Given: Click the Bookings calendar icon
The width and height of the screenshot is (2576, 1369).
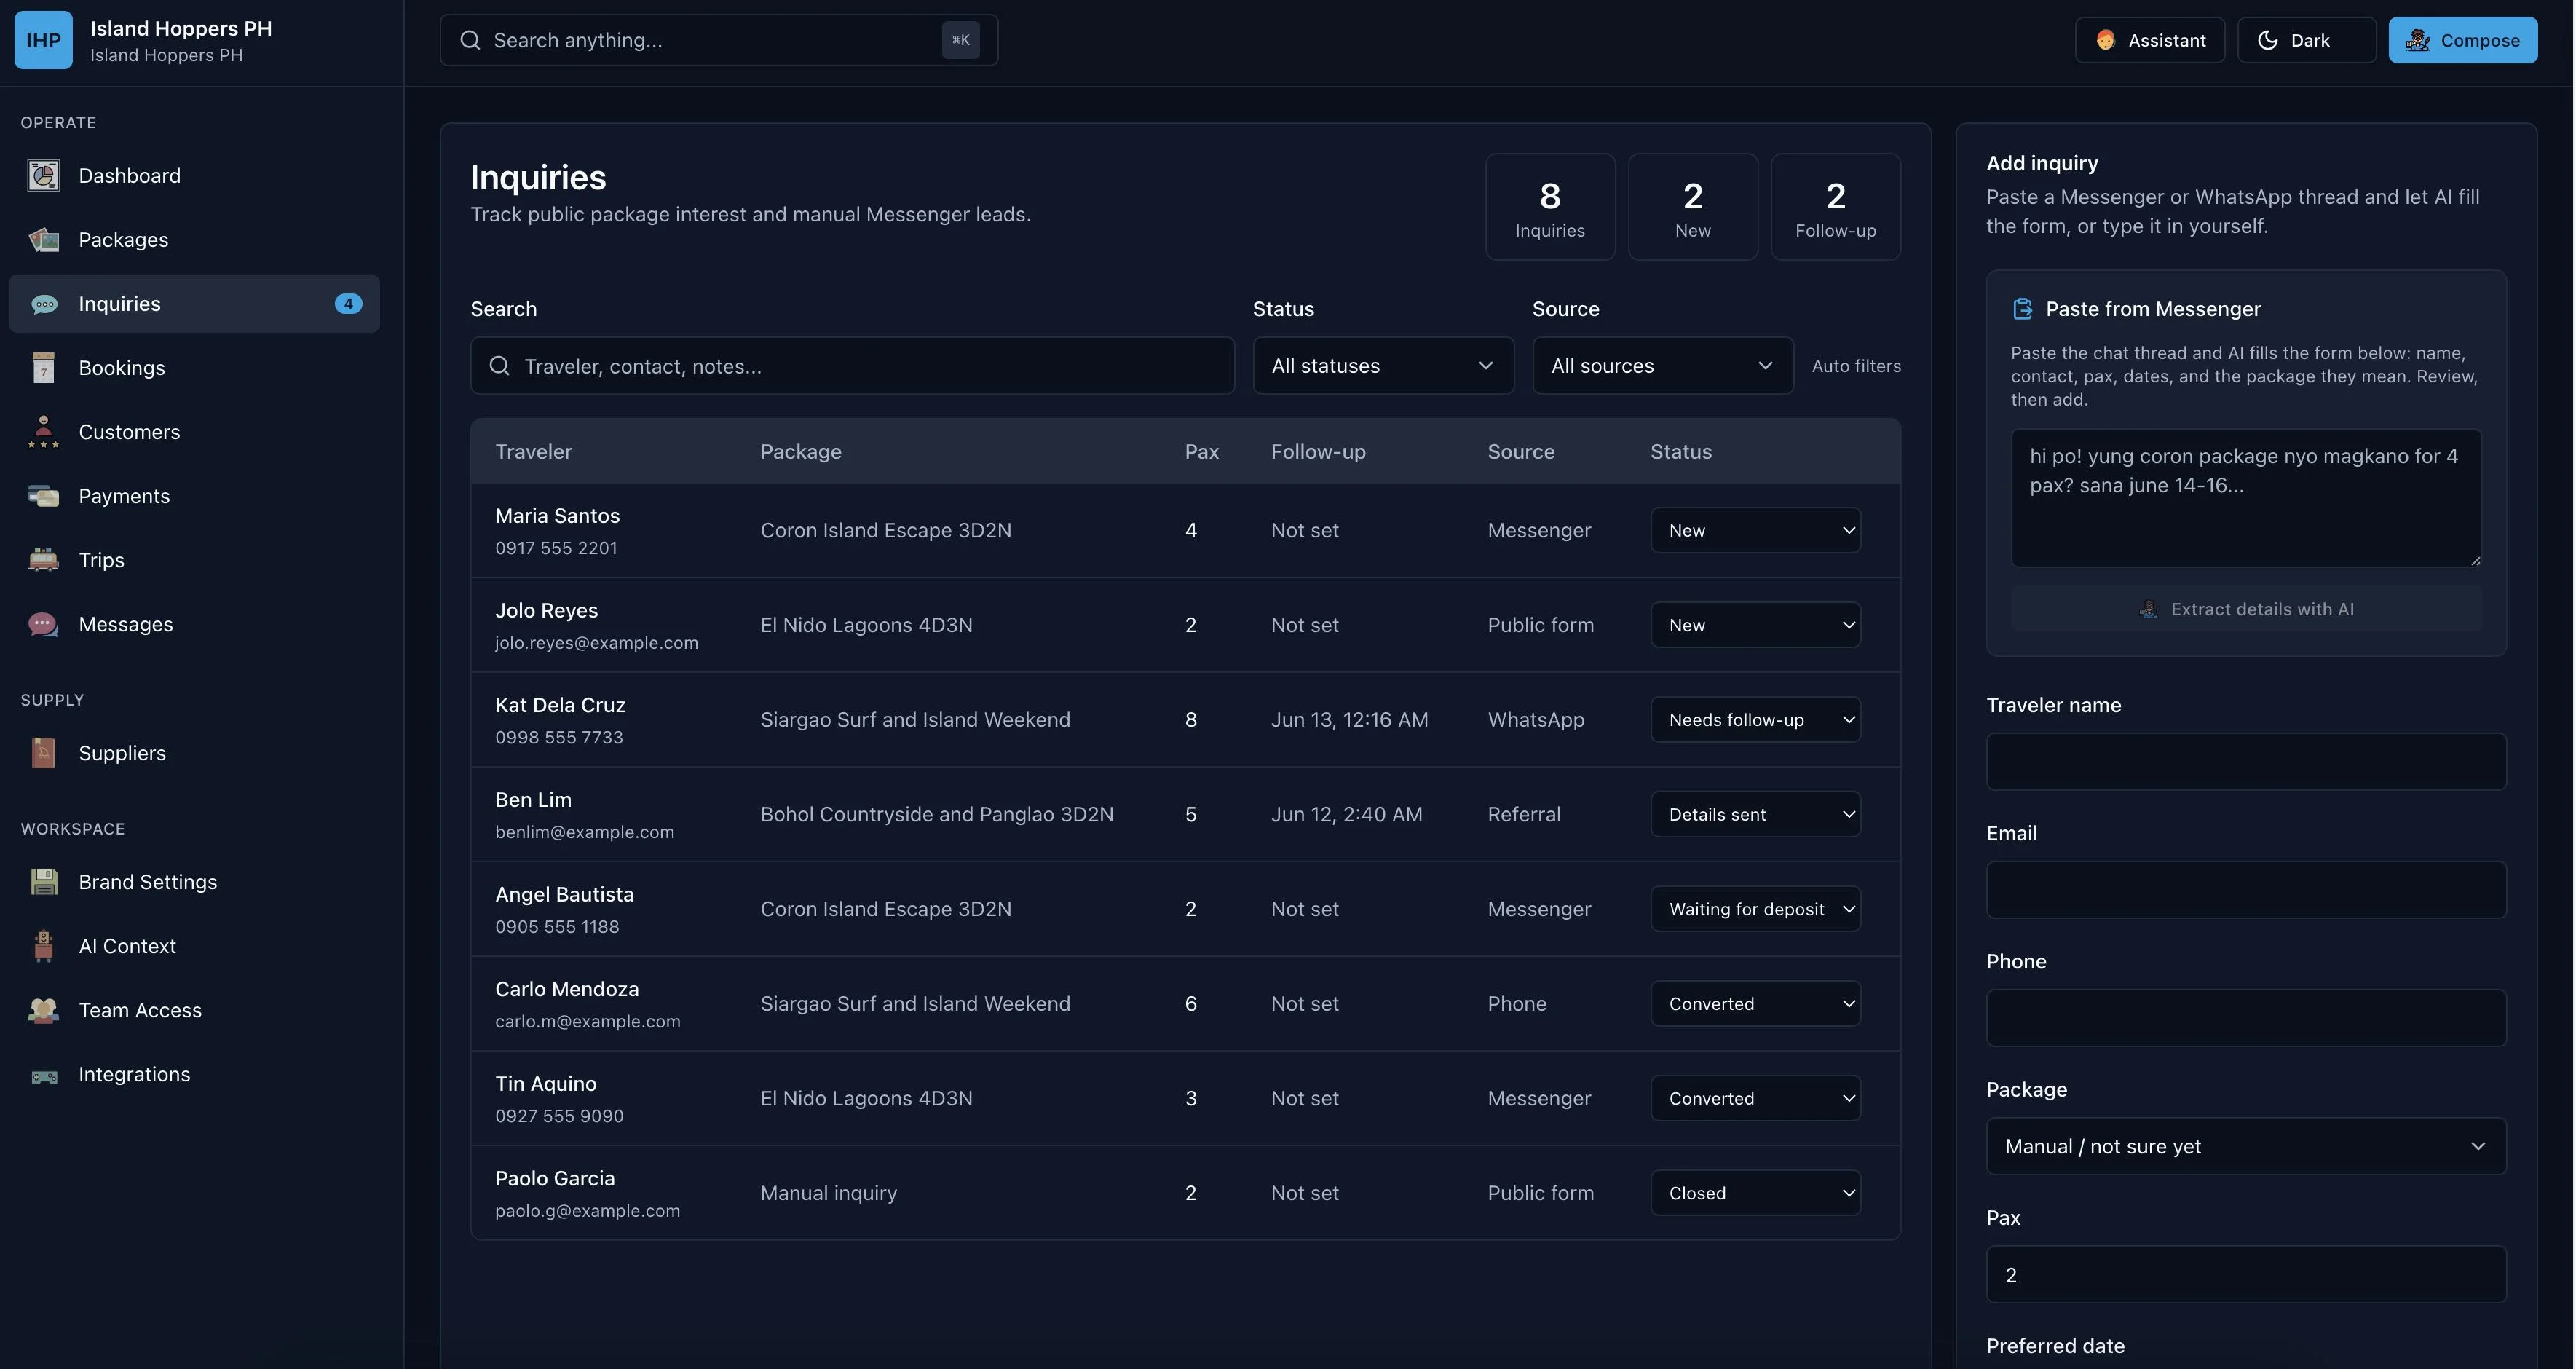Looking at the screenshot, I should tap(43, 368).
